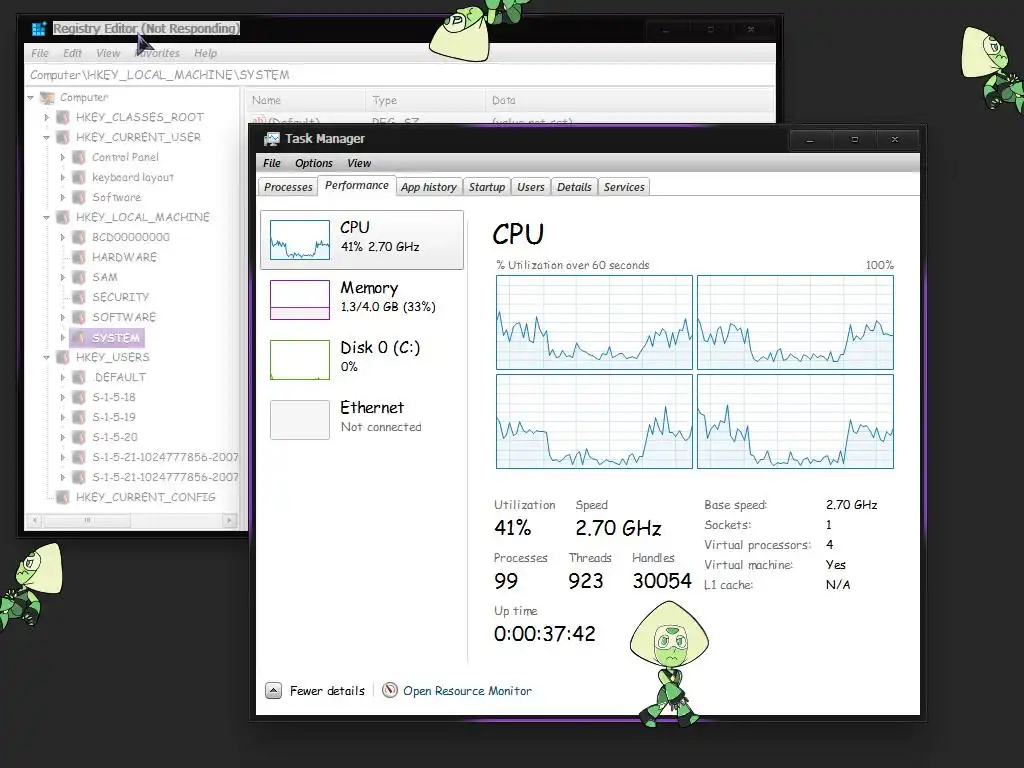Switch to the Details tab

[574, 187]
